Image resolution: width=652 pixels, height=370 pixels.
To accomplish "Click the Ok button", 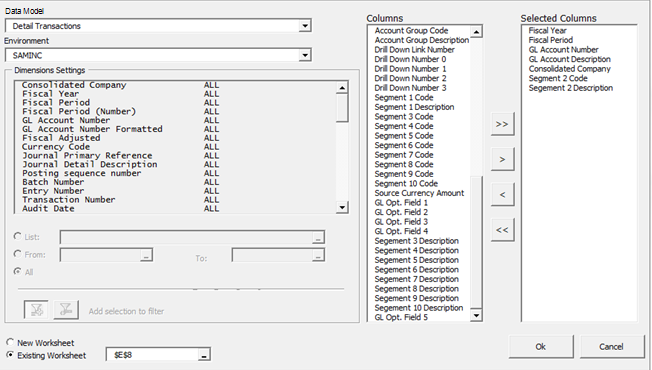I will 541,346.
